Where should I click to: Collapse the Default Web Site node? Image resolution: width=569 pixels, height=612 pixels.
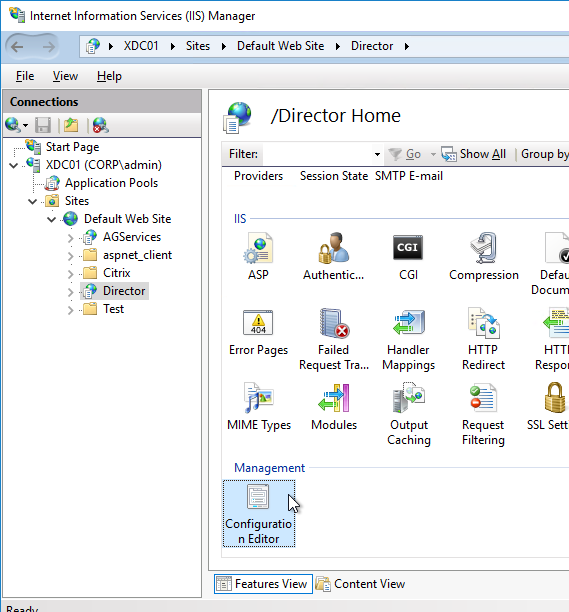click(52, 219)
